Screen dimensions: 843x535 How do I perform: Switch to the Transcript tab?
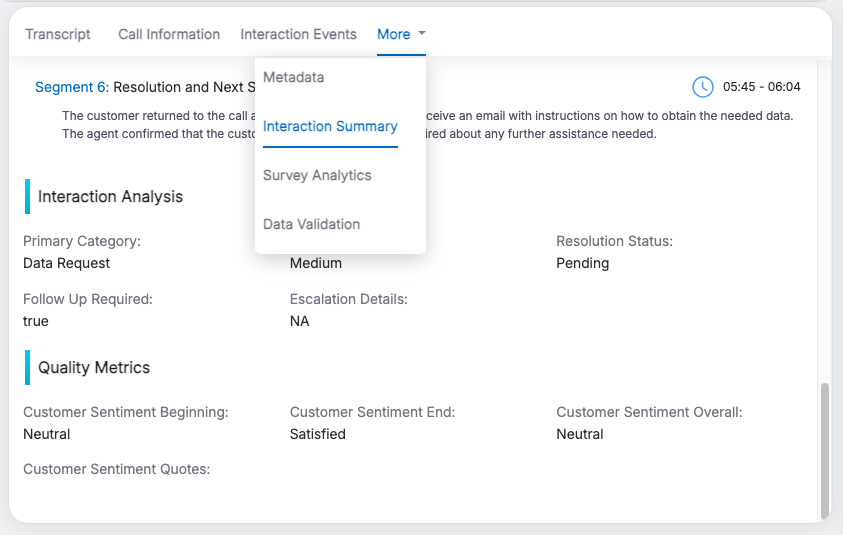pos(58,34)
